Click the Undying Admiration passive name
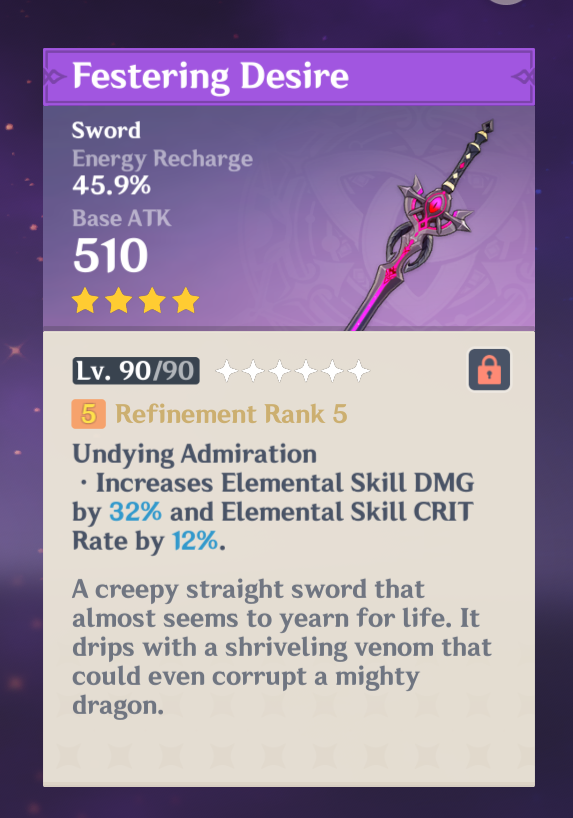573x818 pixels. click(194, 454)
